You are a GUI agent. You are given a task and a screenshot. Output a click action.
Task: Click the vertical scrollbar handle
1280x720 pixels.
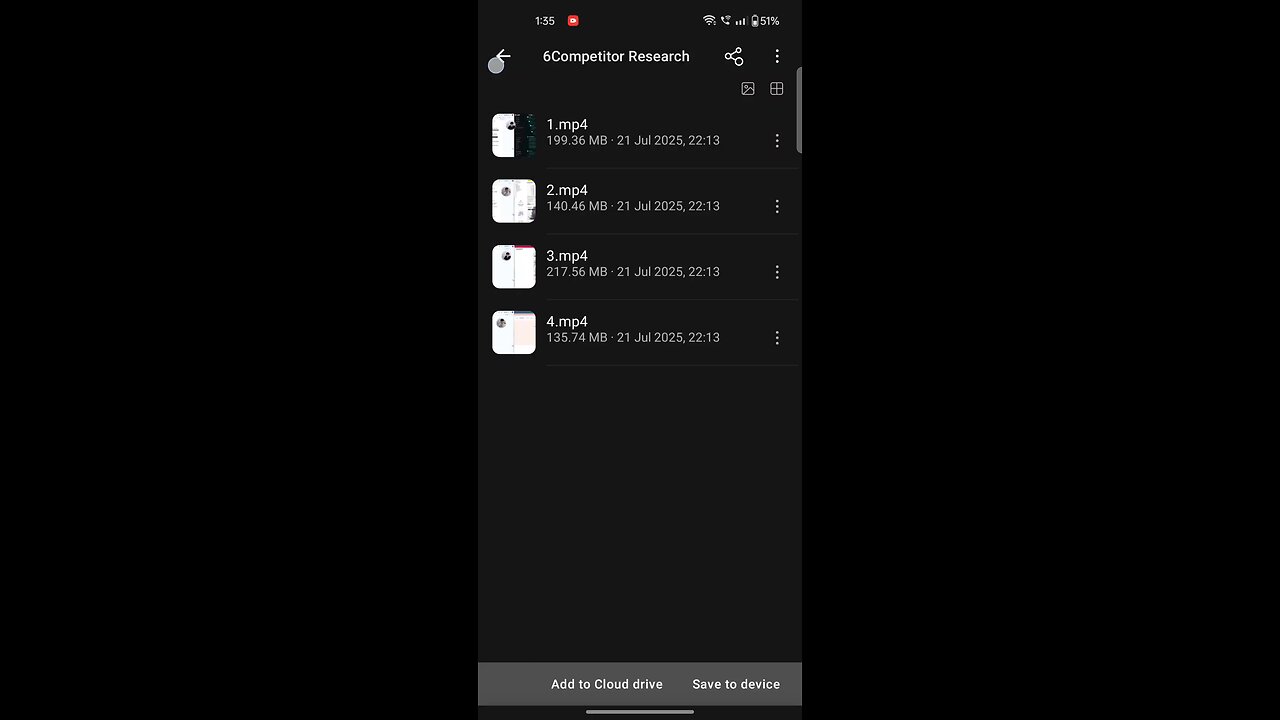(799, 110)
